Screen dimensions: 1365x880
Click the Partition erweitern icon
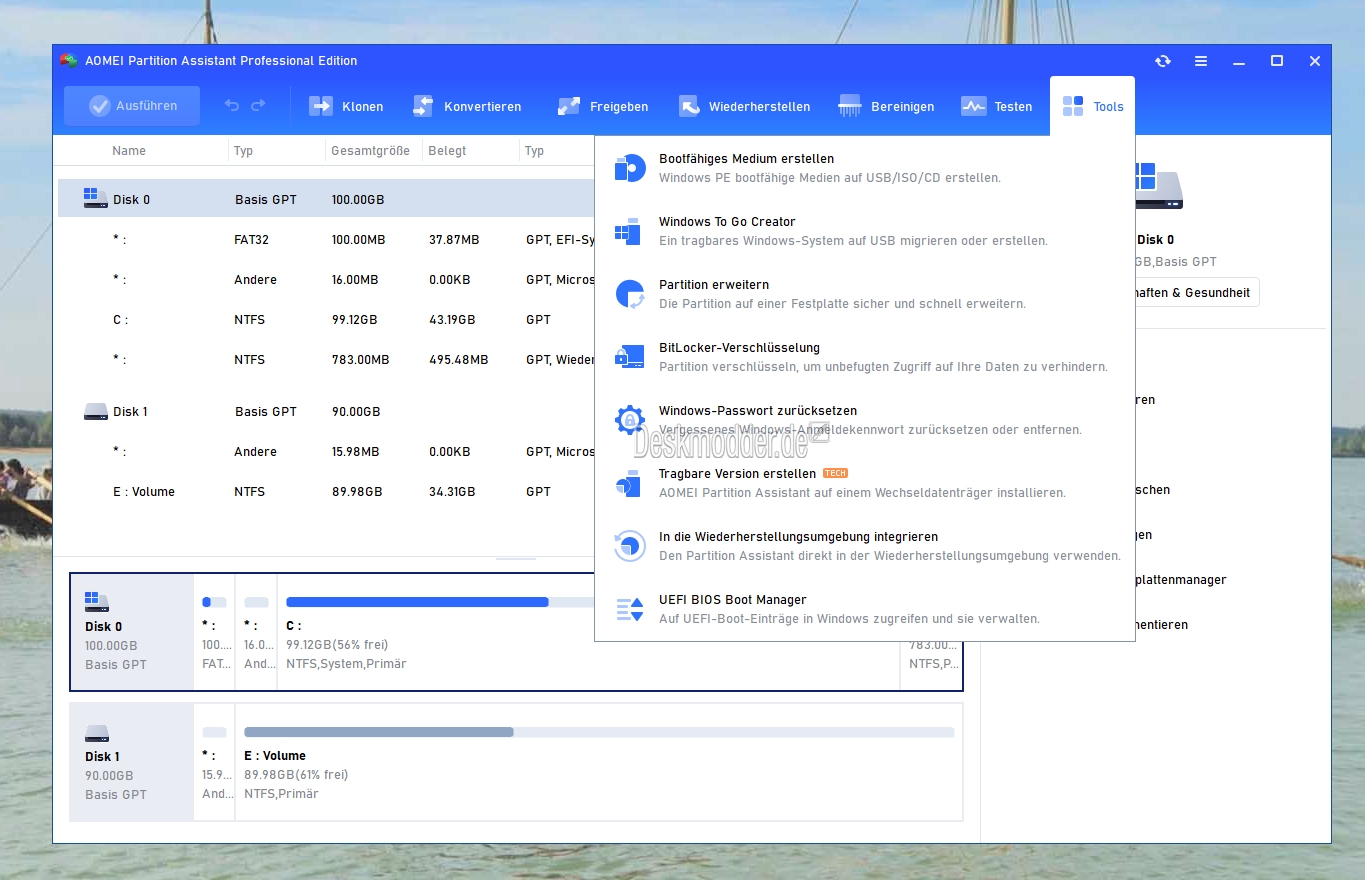click(629, 294)
